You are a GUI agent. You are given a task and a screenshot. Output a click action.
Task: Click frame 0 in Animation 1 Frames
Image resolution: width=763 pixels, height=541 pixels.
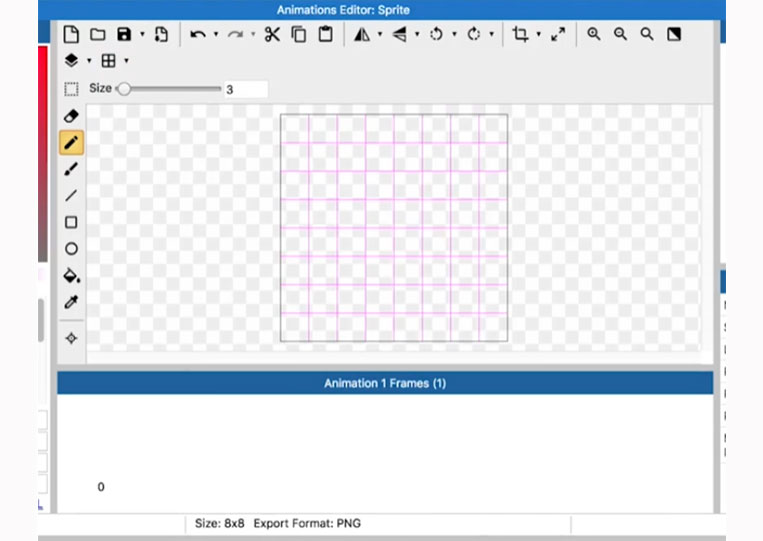click(101, 487)
